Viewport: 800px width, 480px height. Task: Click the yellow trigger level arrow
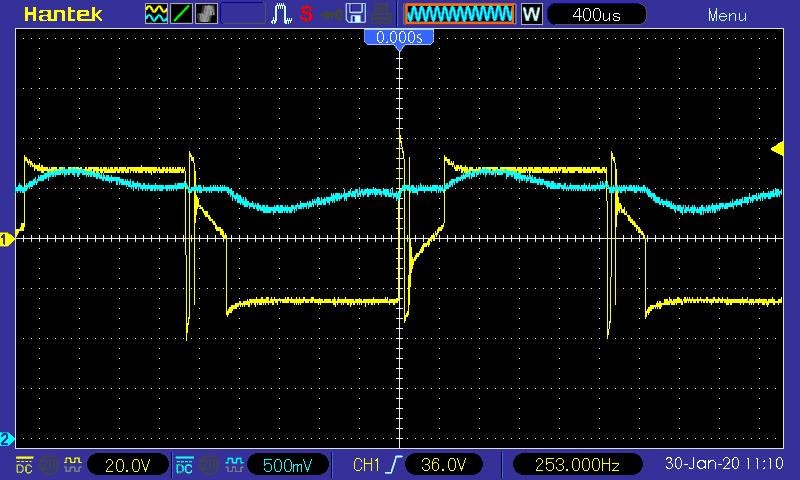778,149
